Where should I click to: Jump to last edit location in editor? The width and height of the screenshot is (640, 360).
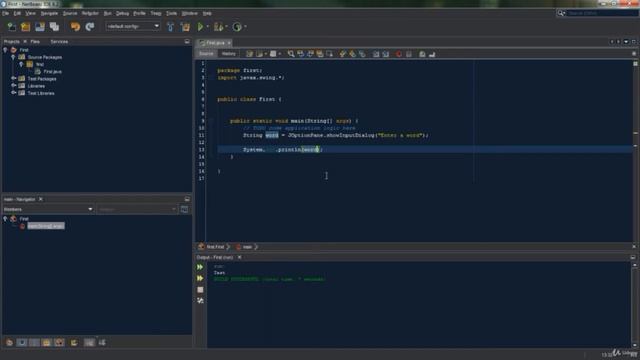coord(249,54)
